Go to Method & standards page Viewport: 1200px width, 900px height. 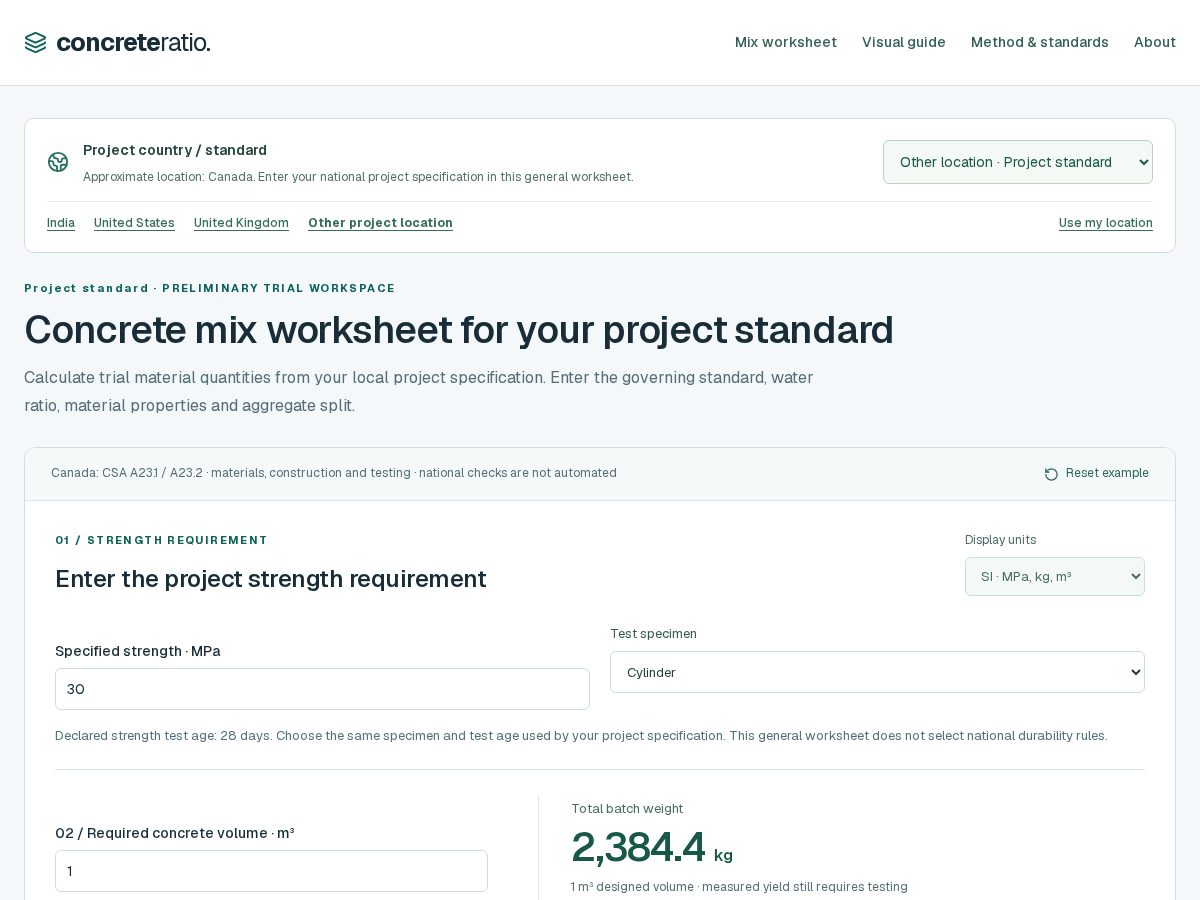pos(1040,42)
